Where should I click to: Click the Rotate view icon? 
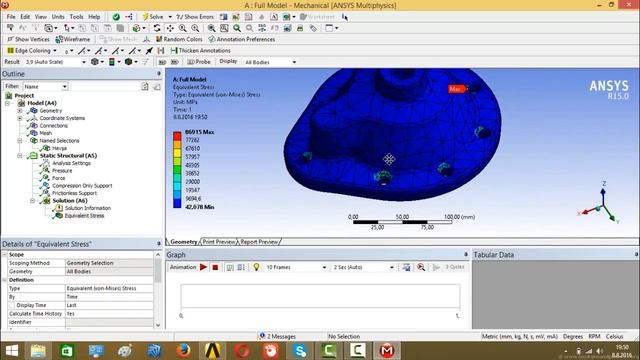click(157, 28)
